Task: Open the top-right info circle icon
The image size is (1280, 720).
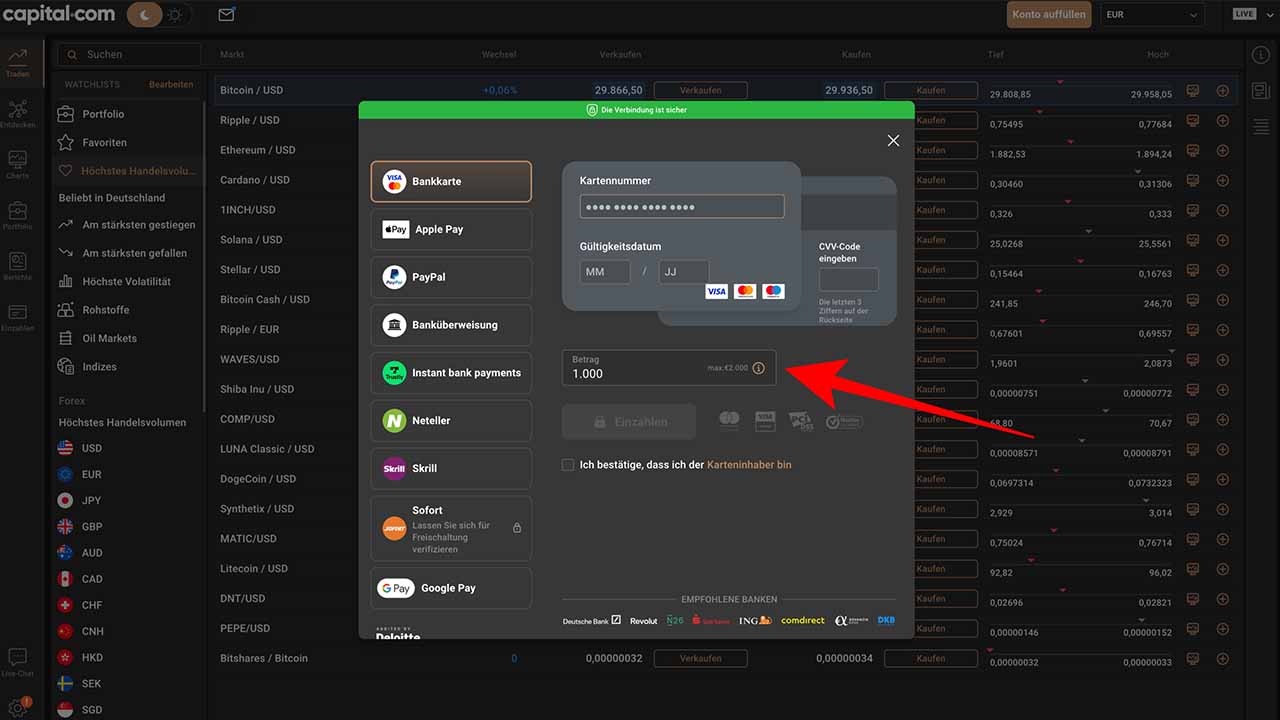Action: point(1263,53)
